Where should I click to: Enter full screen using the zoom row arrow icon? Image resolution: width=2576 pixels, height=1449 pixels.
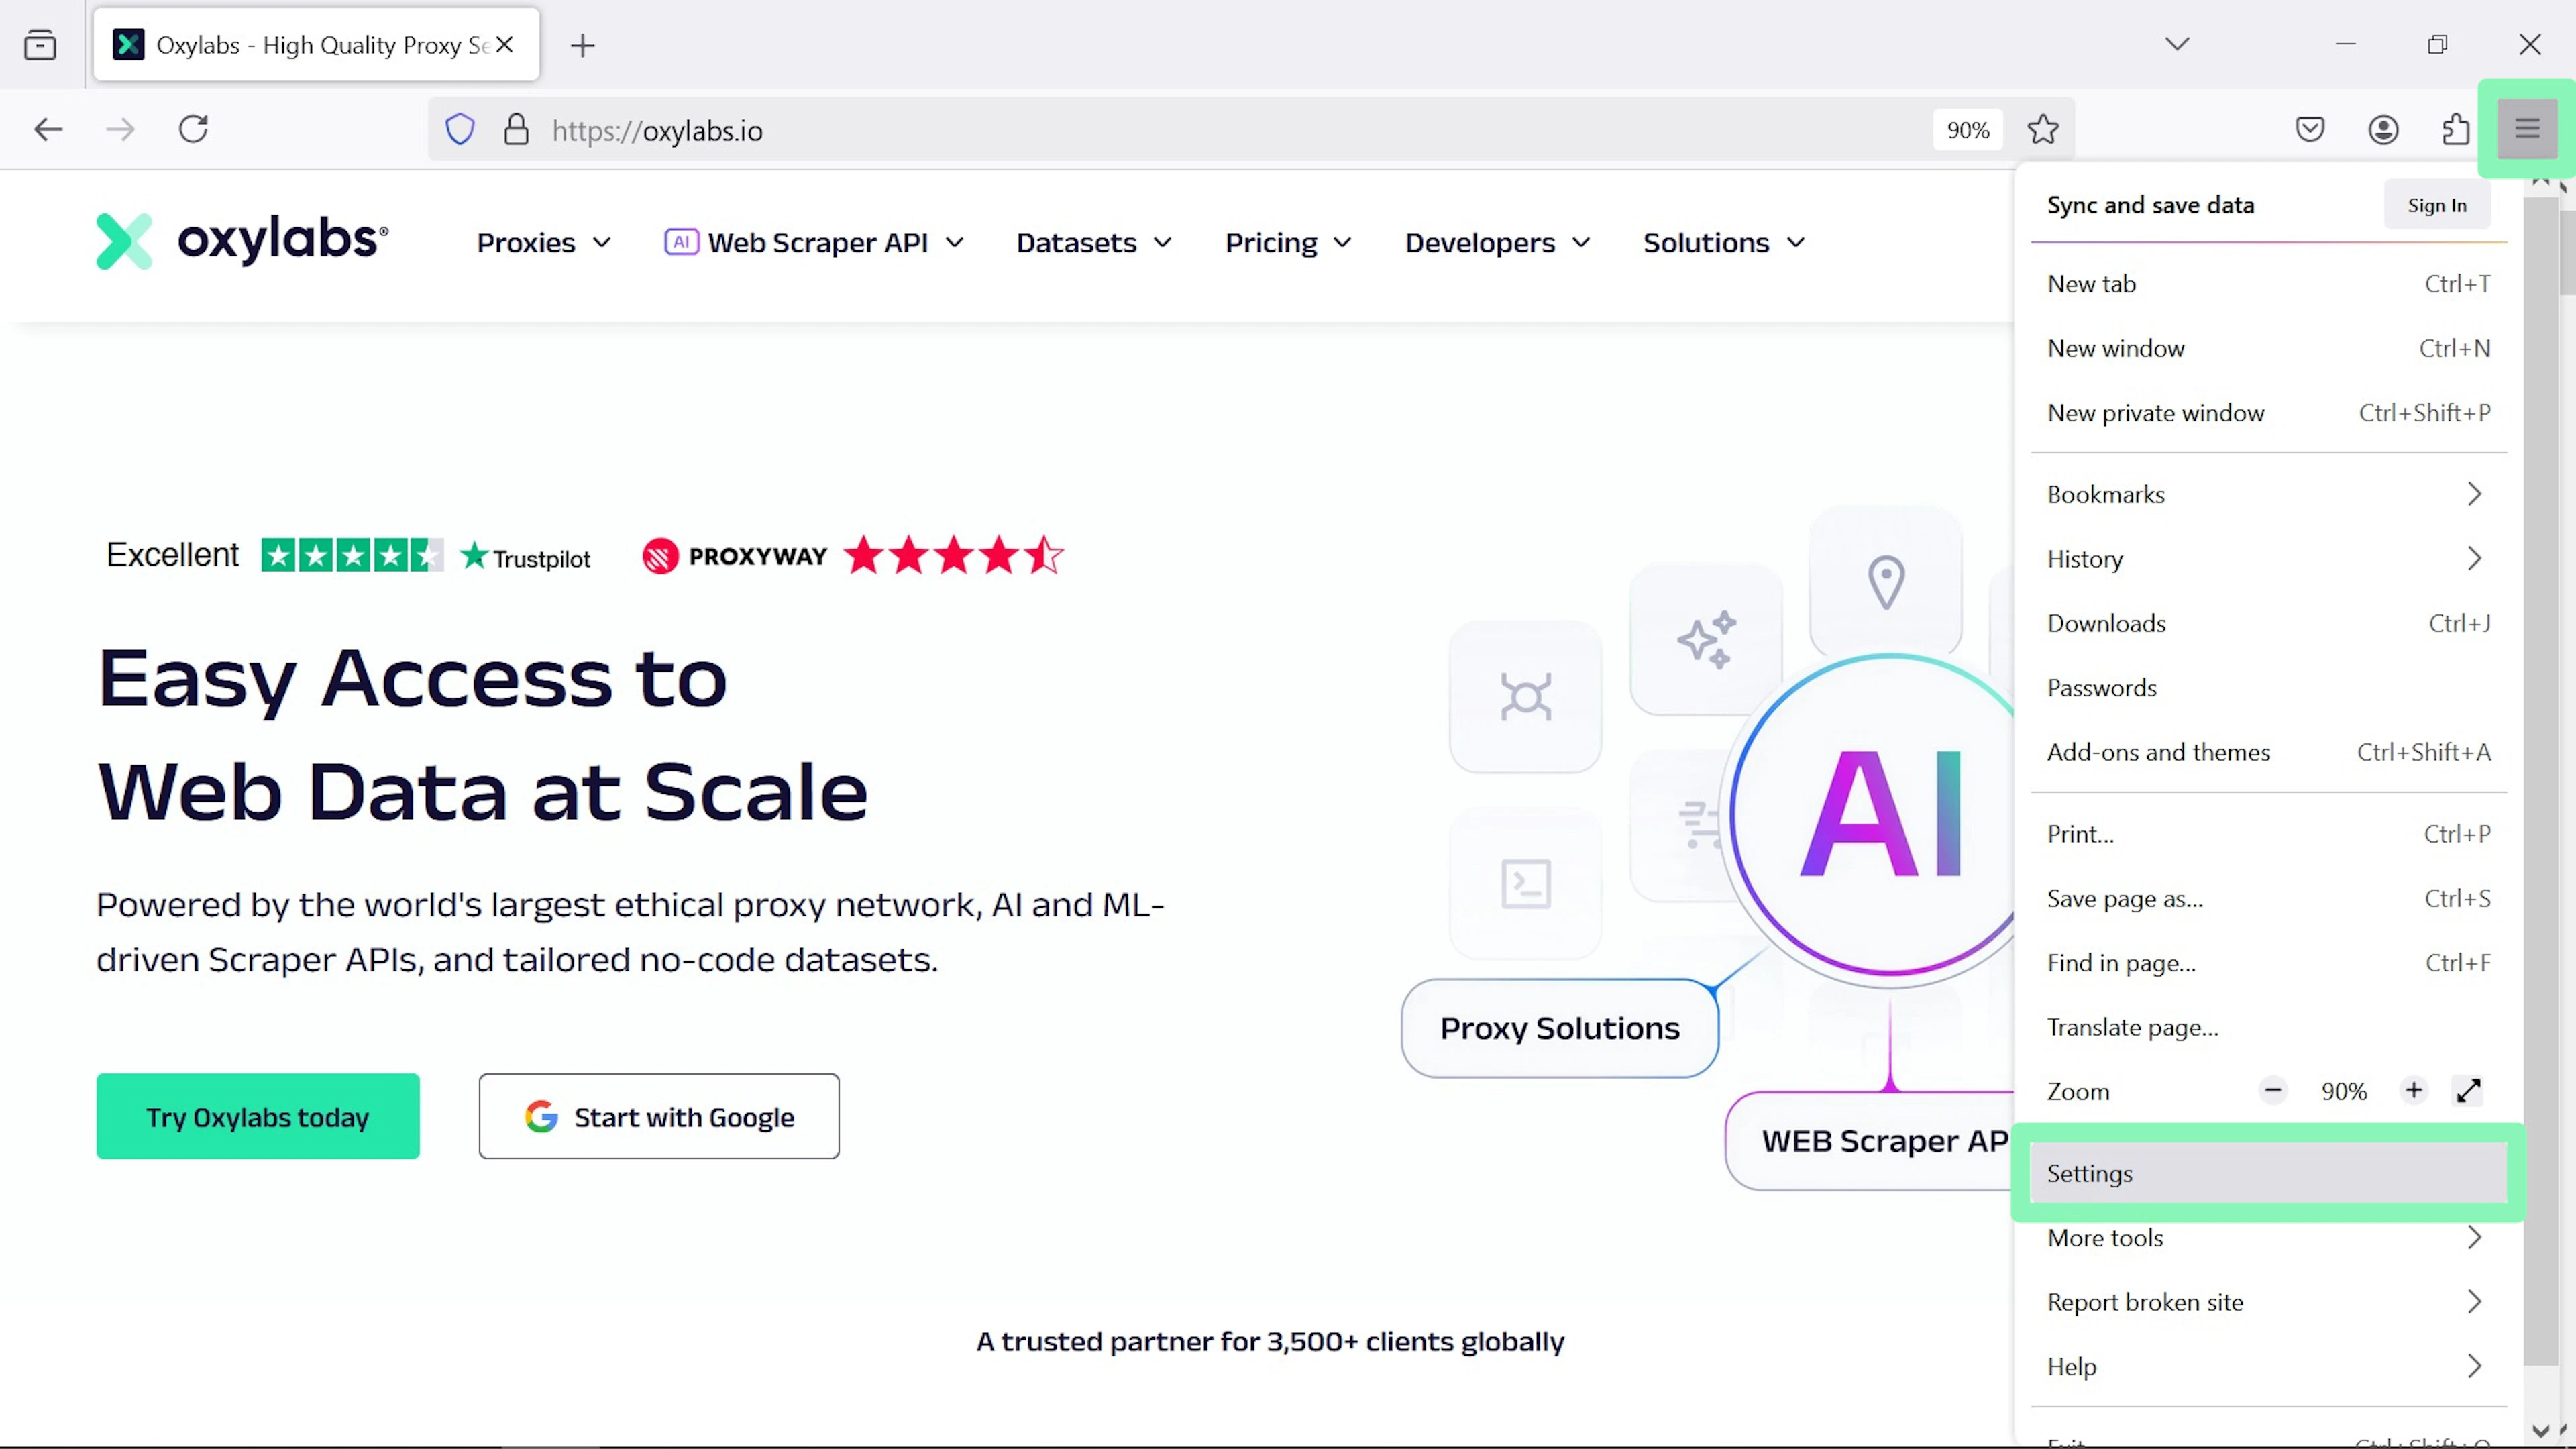(2468, 1091)
